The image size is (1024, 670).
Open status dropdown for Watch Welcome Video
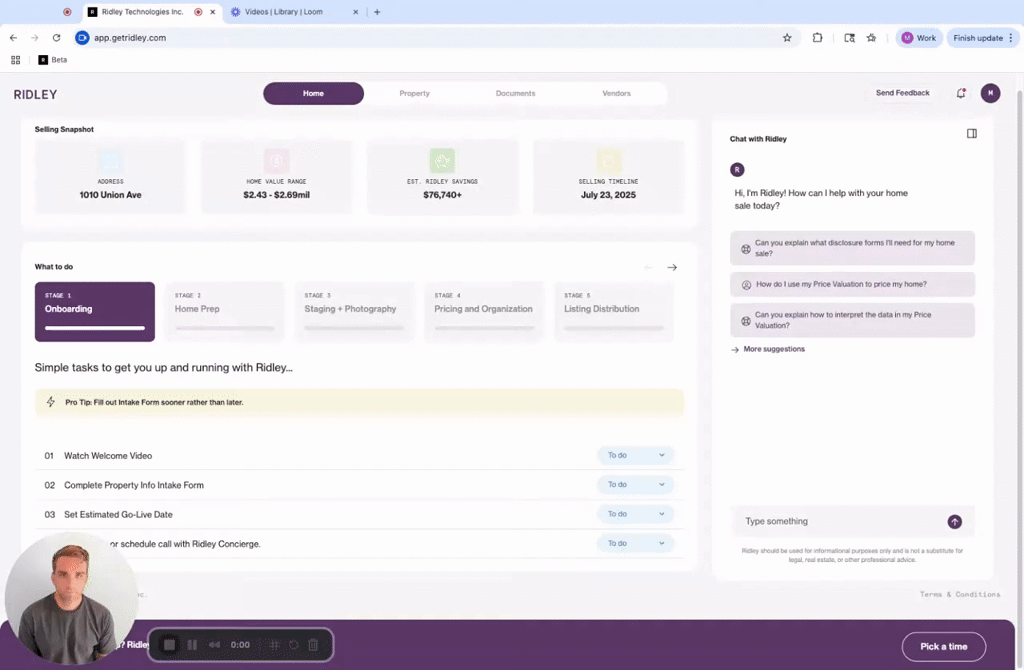click(635, 455)
